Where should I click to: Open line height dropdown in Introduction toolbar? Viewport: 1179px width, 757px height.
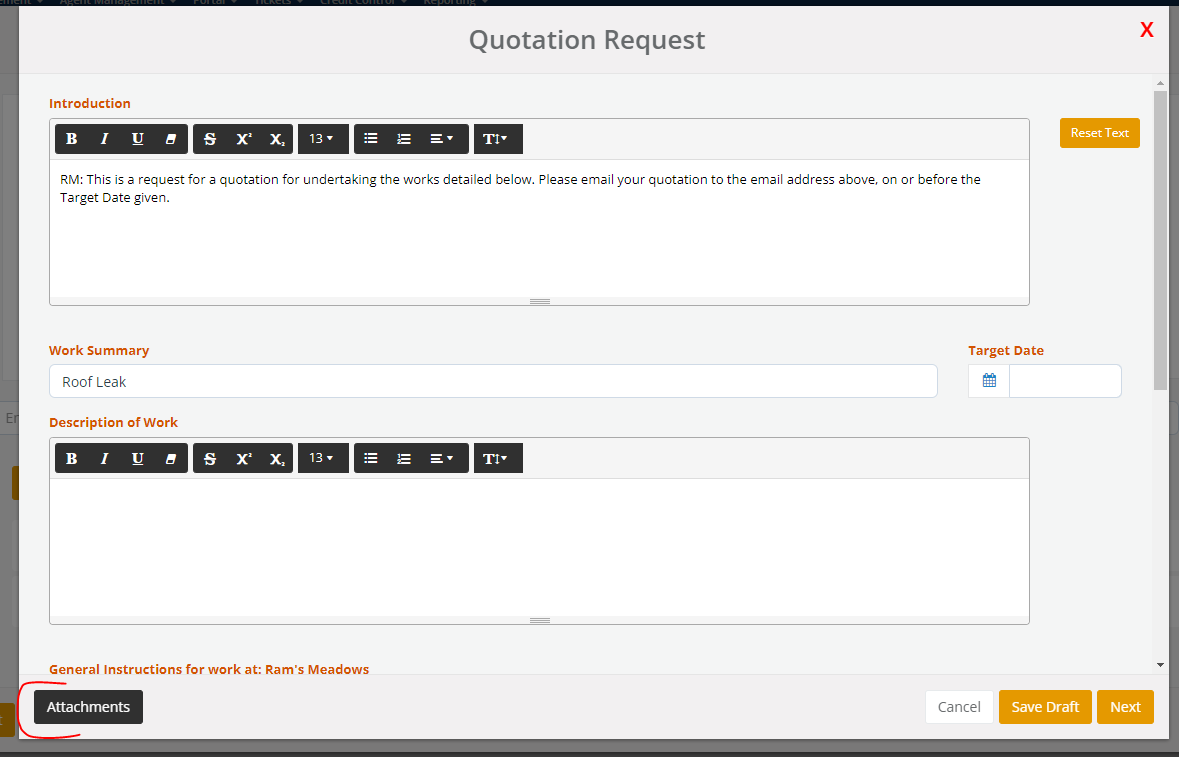[498, 139]
